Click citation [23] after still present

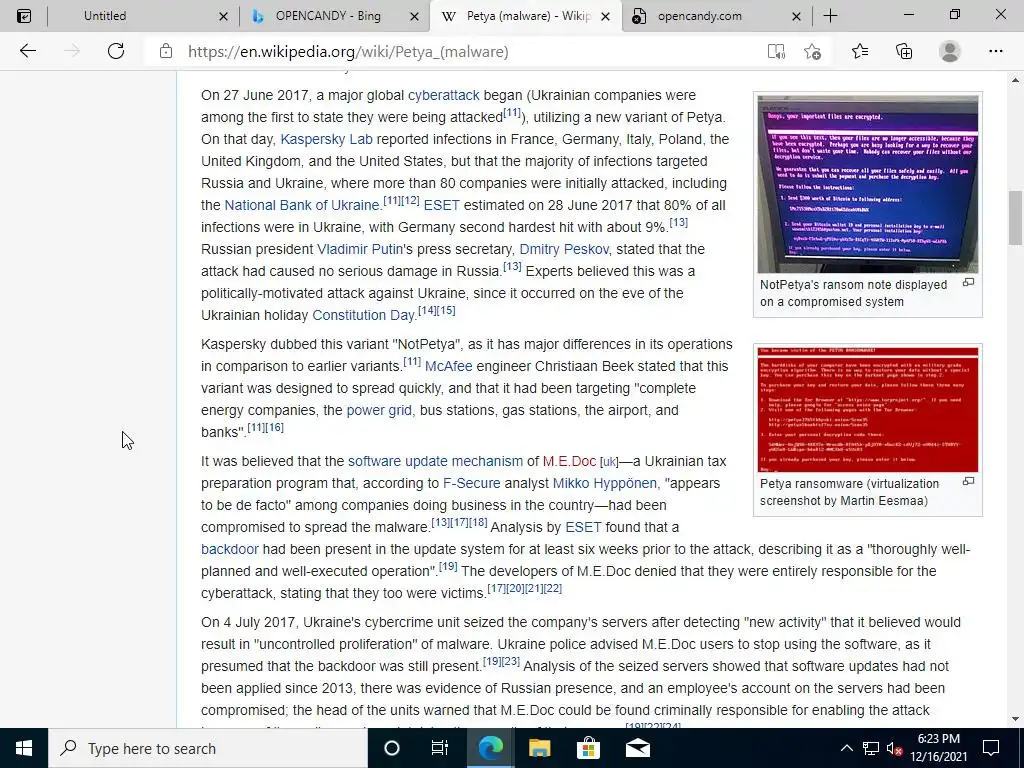511,661
